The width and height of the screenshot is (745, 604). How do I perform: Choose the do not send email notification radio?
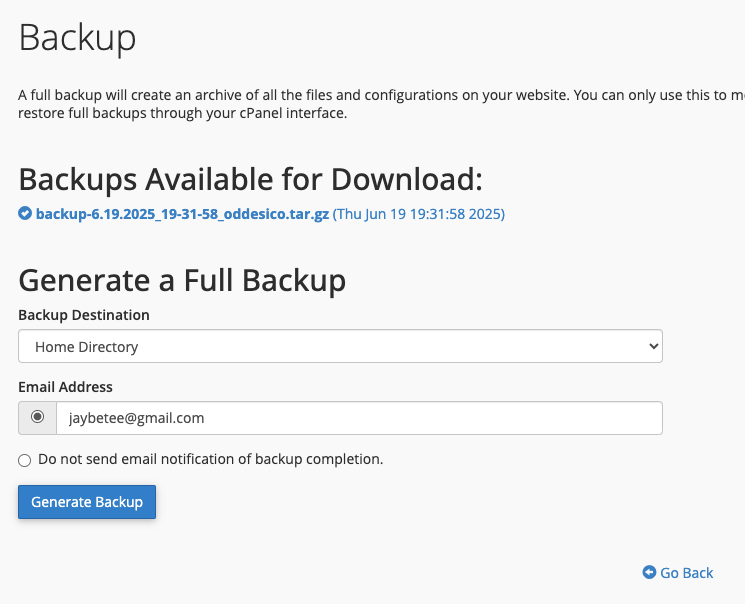[x=25, y=460]
